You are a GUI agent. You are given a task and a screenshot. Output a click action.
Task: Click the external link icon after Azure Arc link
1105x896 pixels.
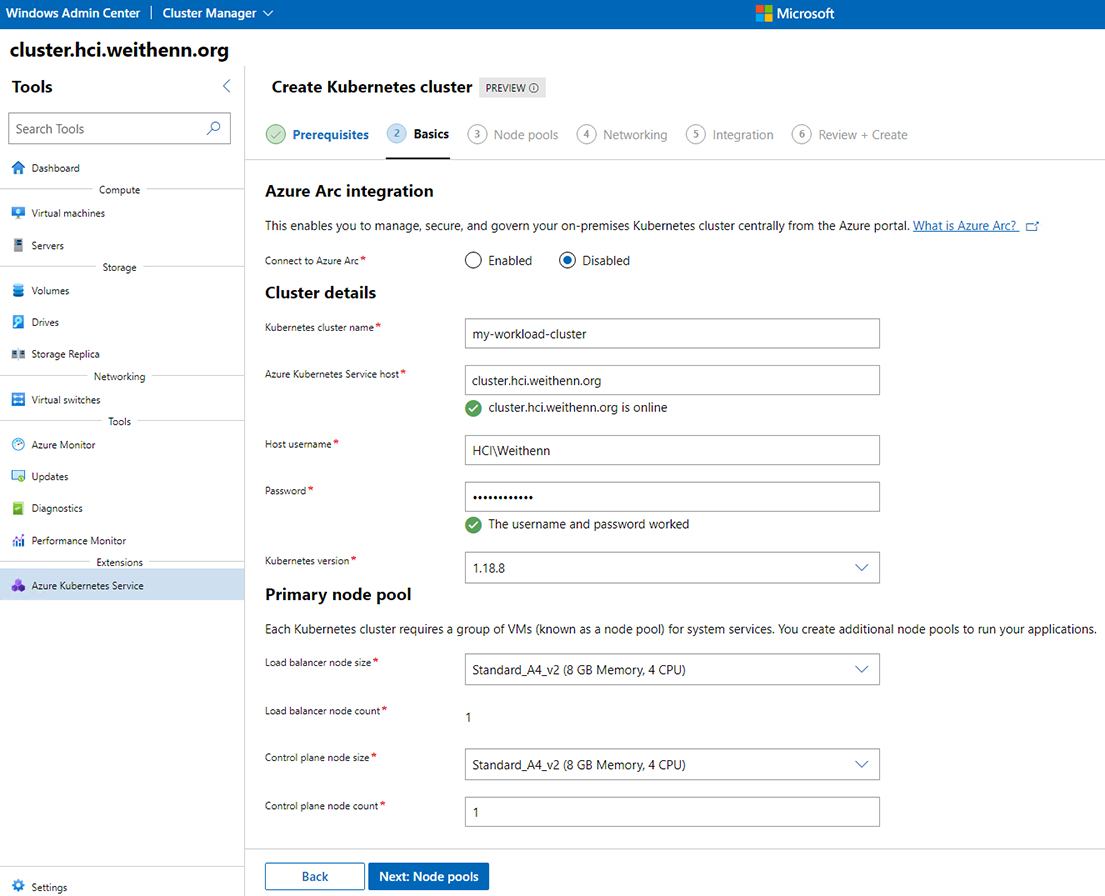[x=1032, y=226]
